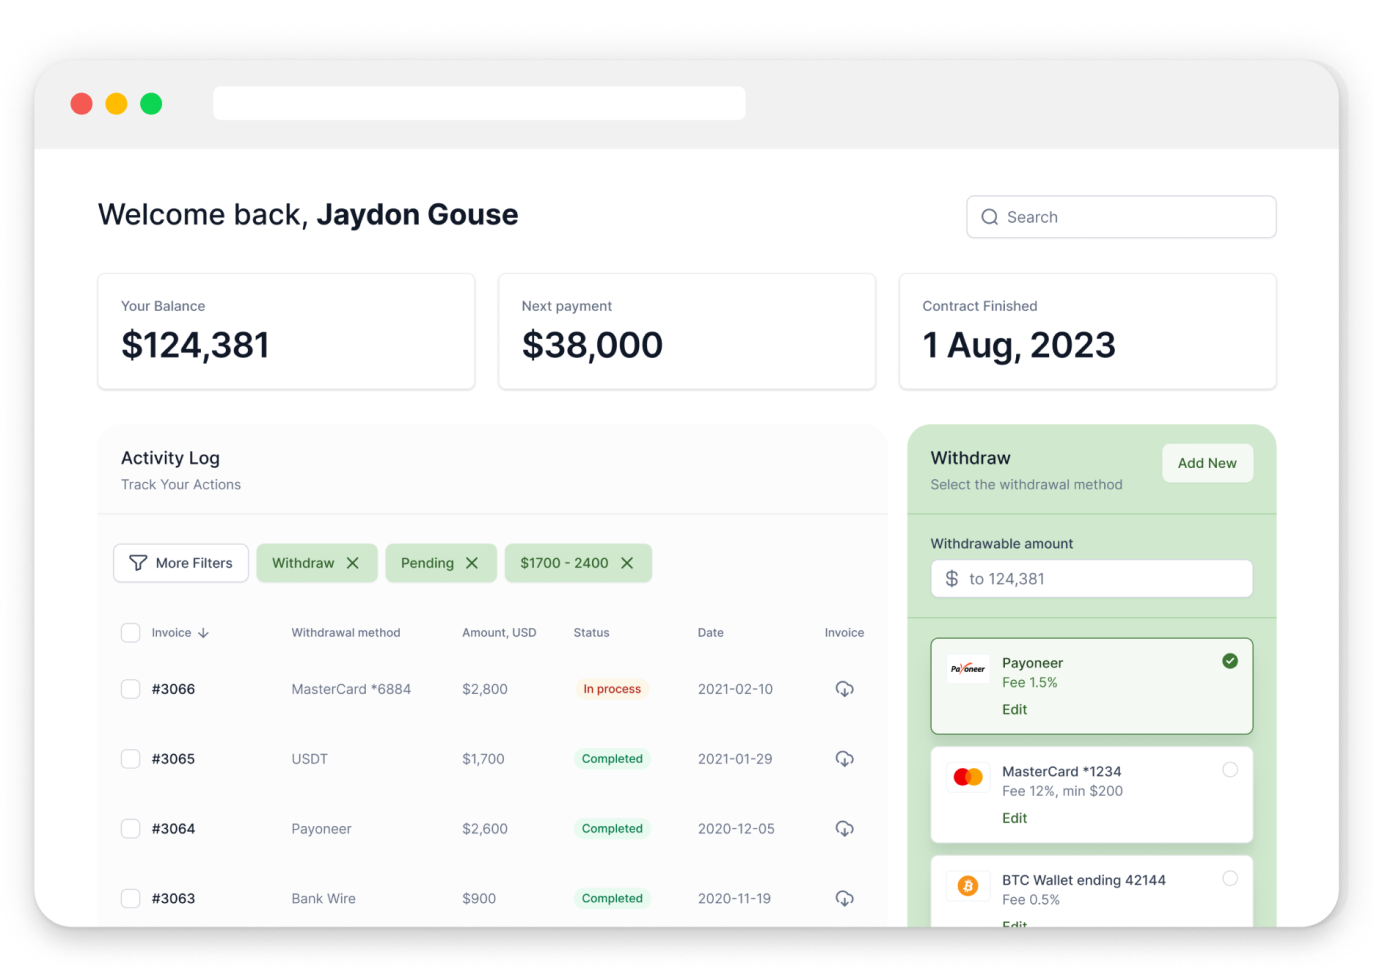
Task: Click the Withdrawable amount input
Action: 1091,579
